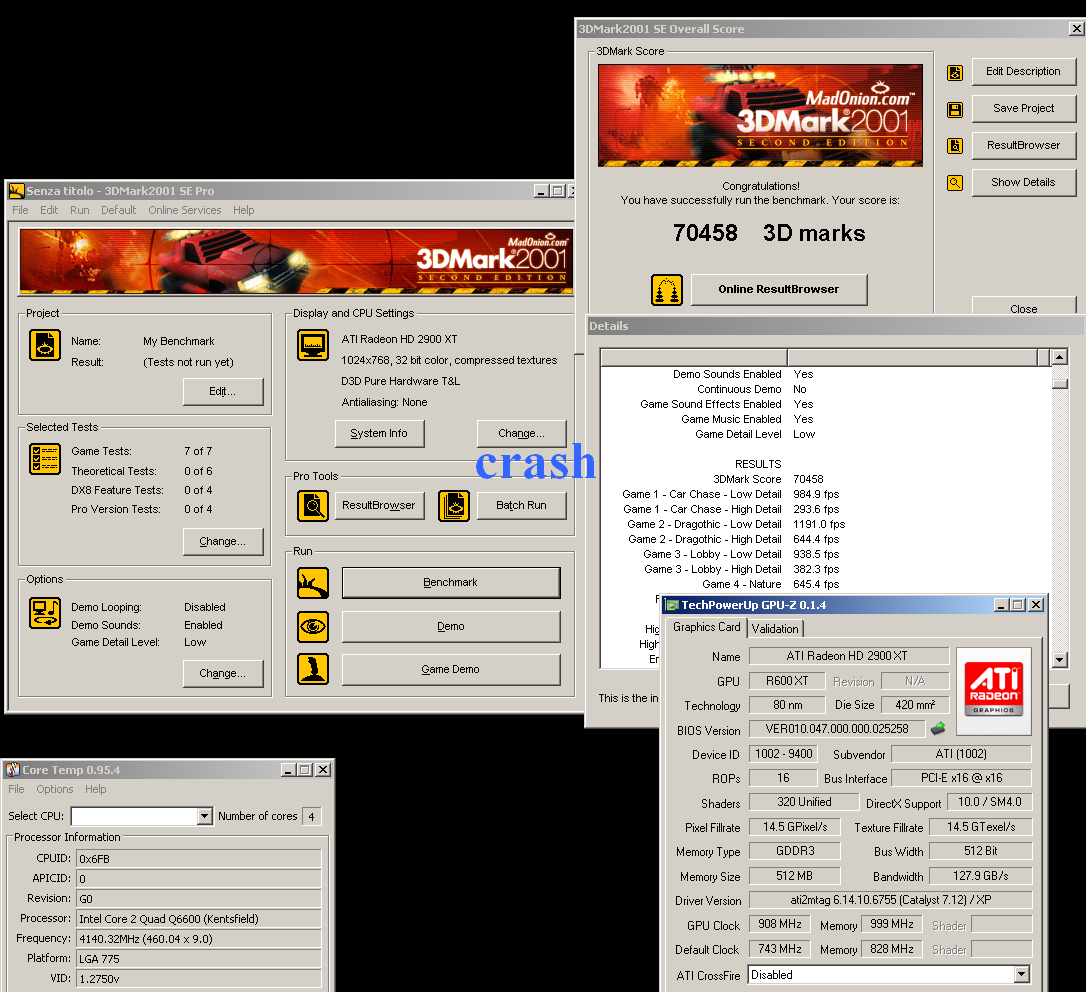Click the 3DMark2001 banner in main window
The height and width of the screenshot is (992, 1086).
point(296,261)
